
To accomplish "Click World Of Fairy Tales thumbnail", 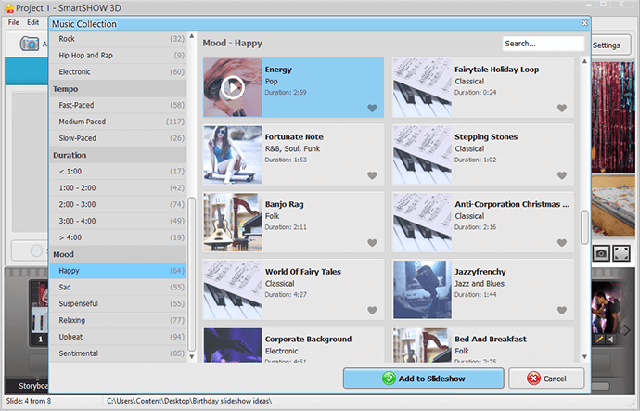I will [x=233, y=289].
